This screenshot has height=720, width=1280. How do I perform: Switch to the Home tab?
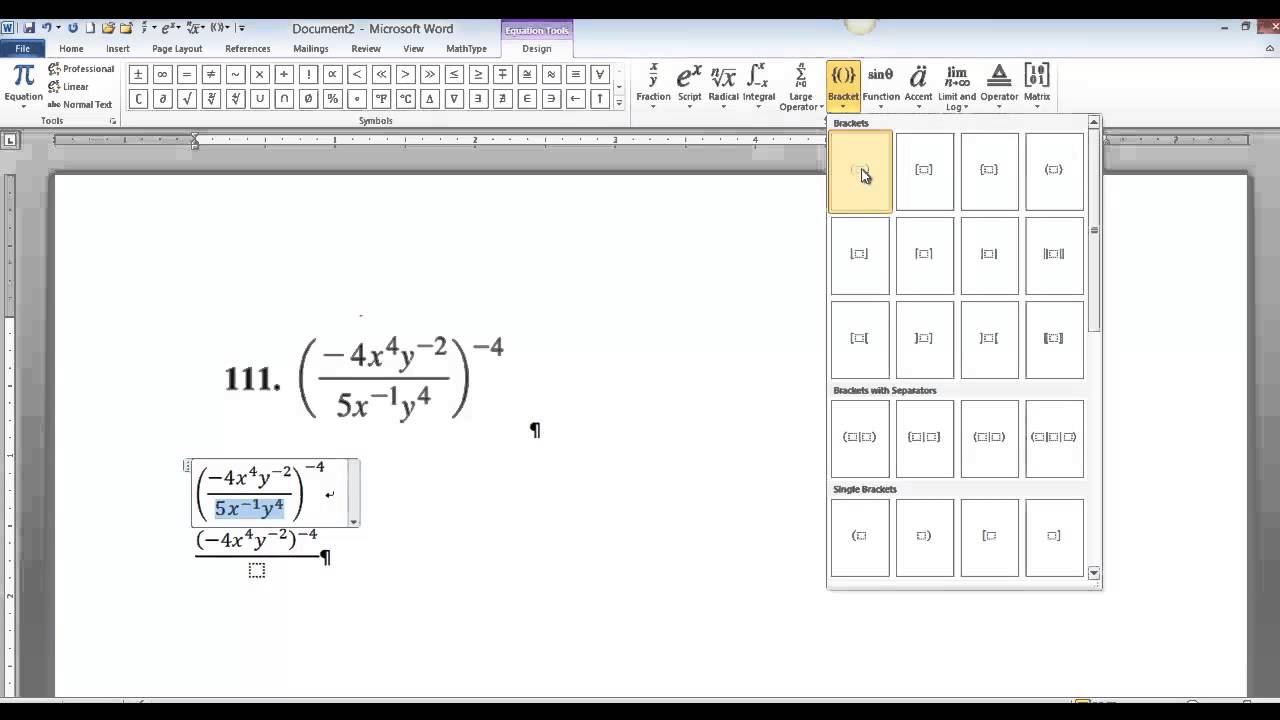pyautogui.click(x=71, y=48)
